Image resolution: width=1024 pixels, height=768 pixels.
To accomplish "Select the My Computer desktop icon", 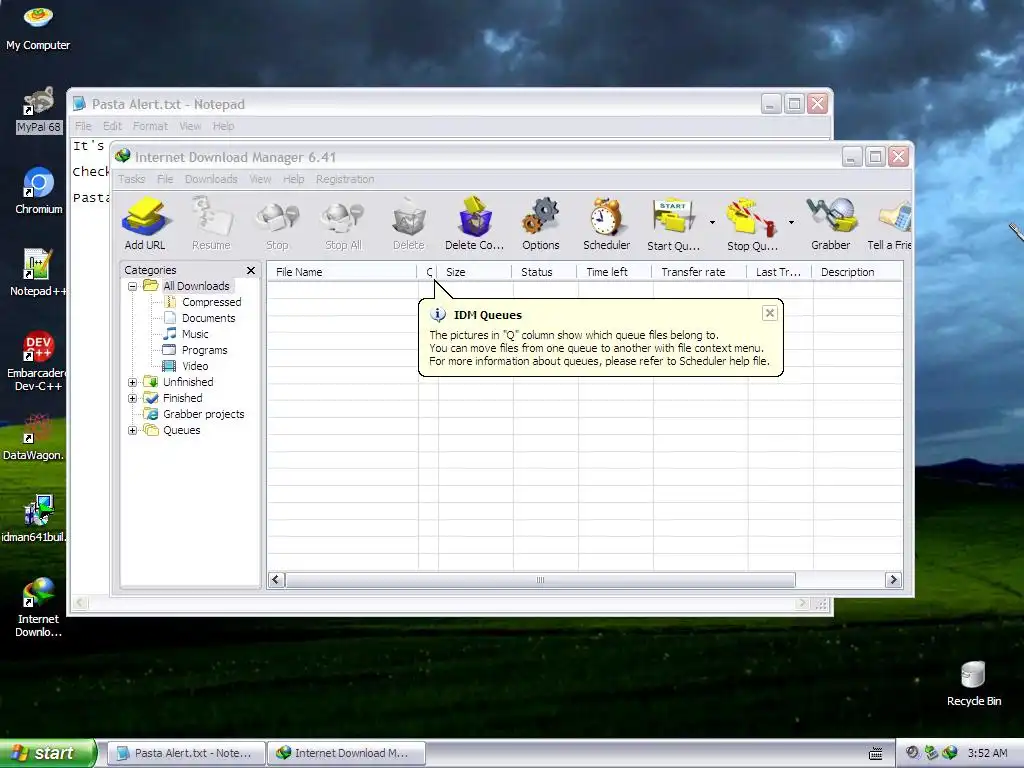I will tap(38, 27).
